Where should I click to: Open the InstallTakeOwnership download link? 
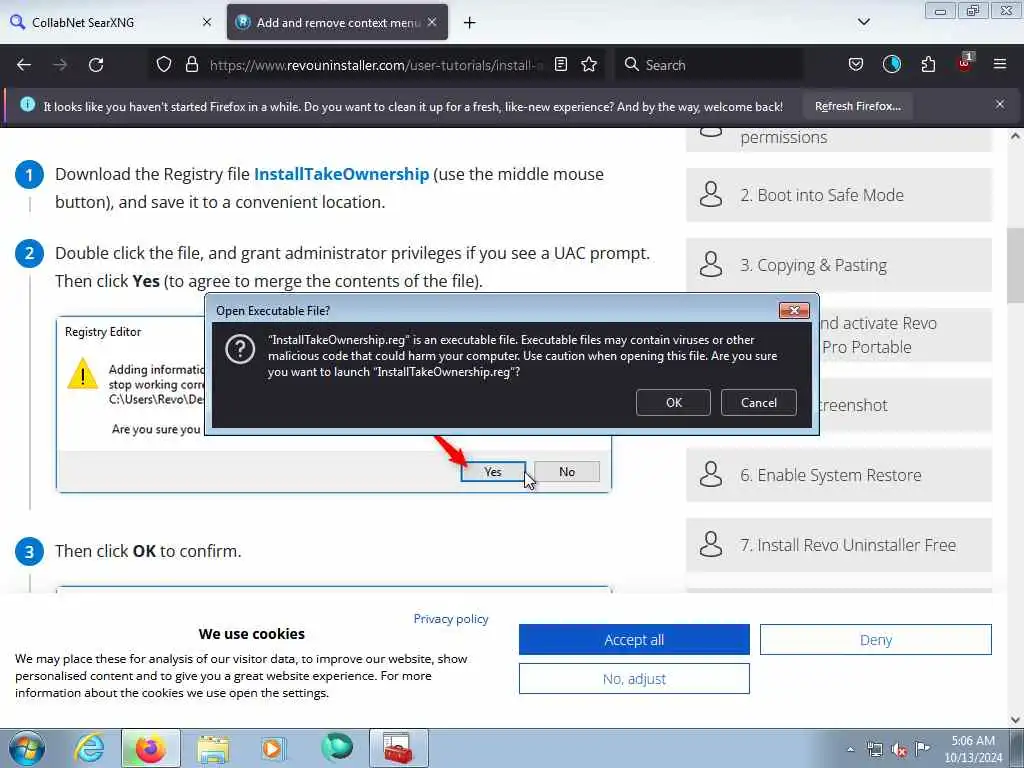coord(342,174)
